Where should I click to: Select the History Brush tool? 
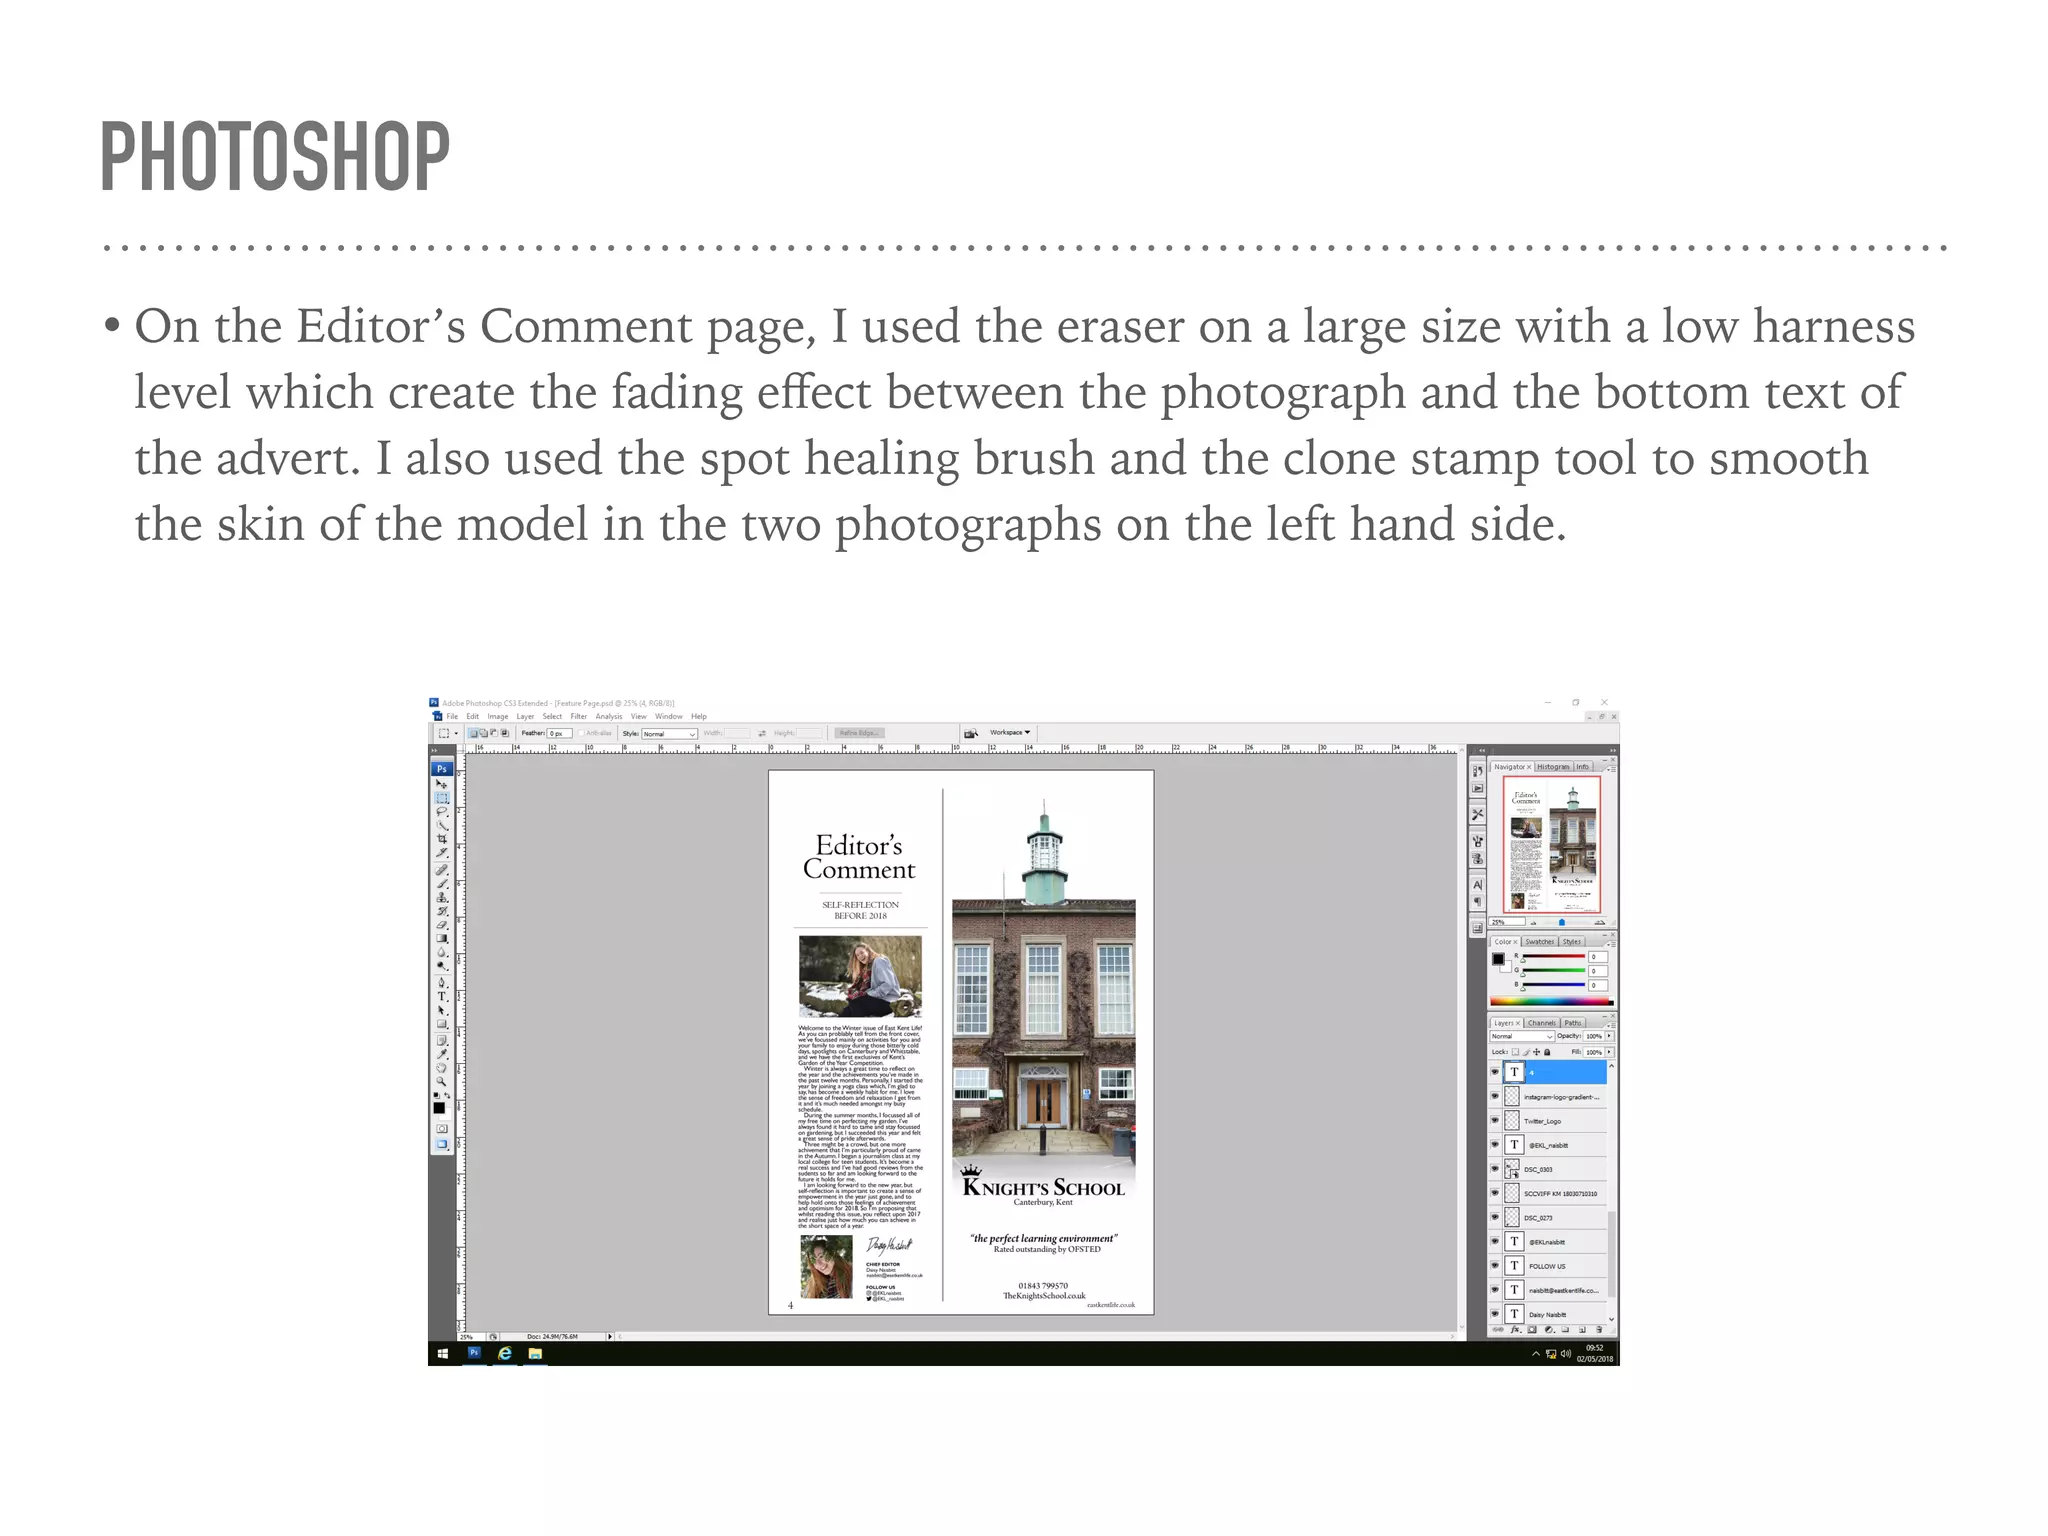(x=441, y=911)
